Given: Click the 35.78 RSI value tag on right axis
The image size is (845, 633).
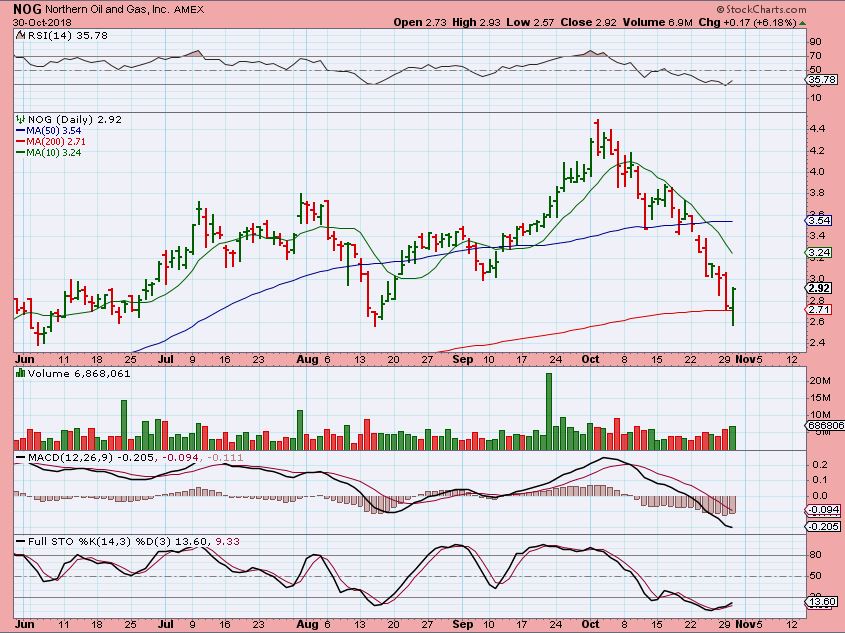Looking at the screenshot, I should pyautogui.click(x=822, y=80).
